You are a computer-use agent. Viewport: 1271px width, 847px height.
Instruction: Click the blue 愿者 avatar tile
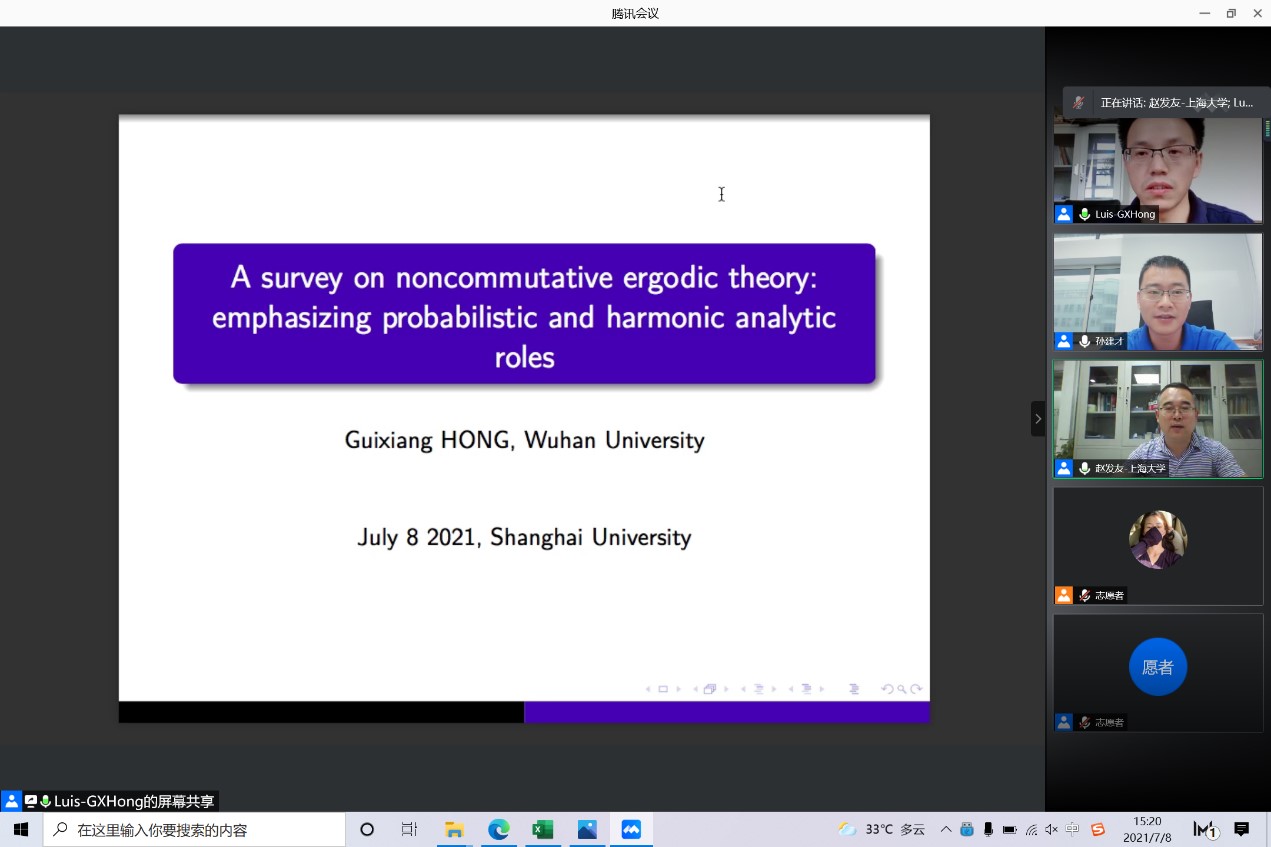1157,667
